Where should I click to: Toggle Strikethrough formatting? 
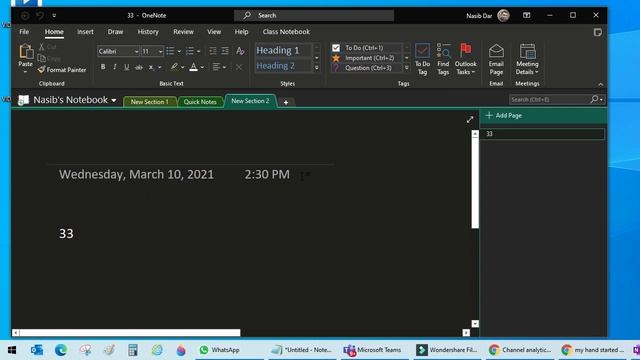139,67
